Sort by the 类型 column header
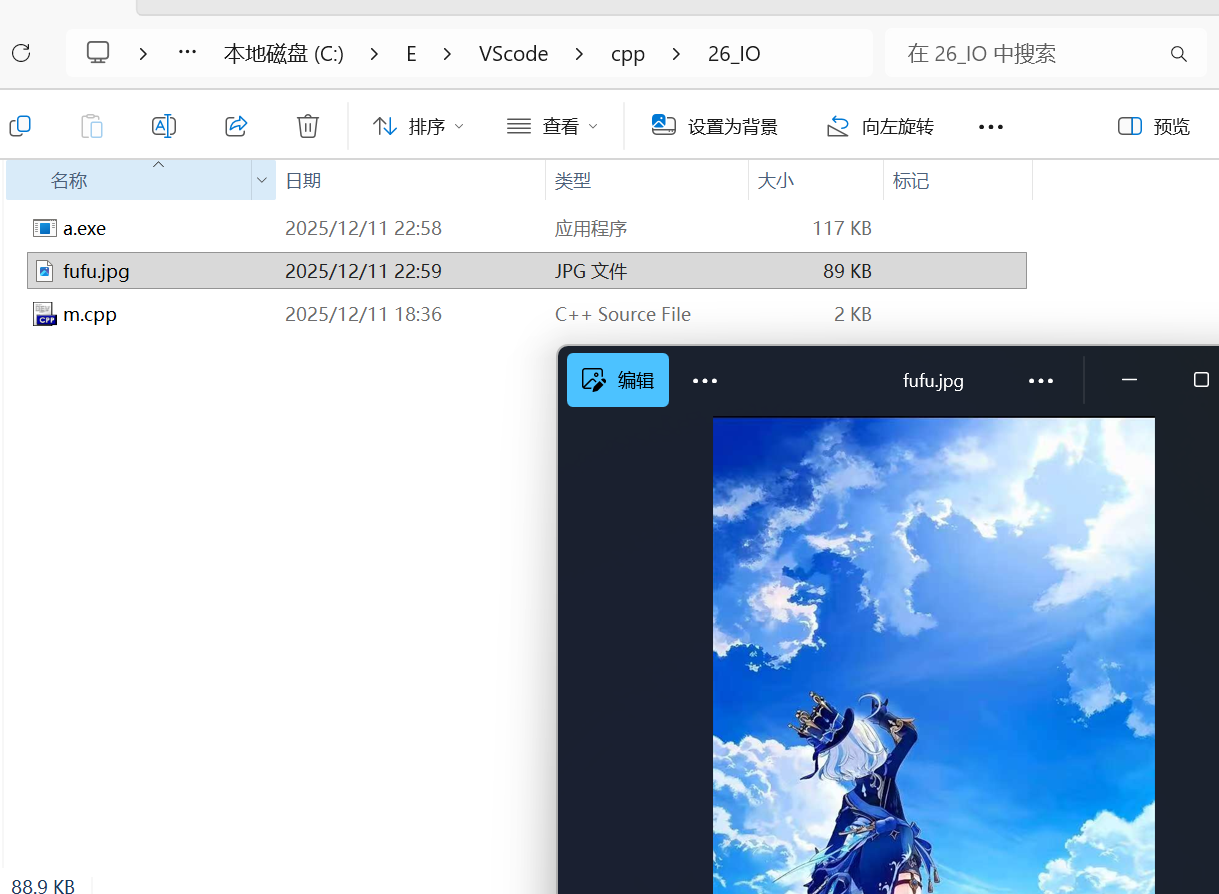The image size is (1219, 894). click(573, 180)
